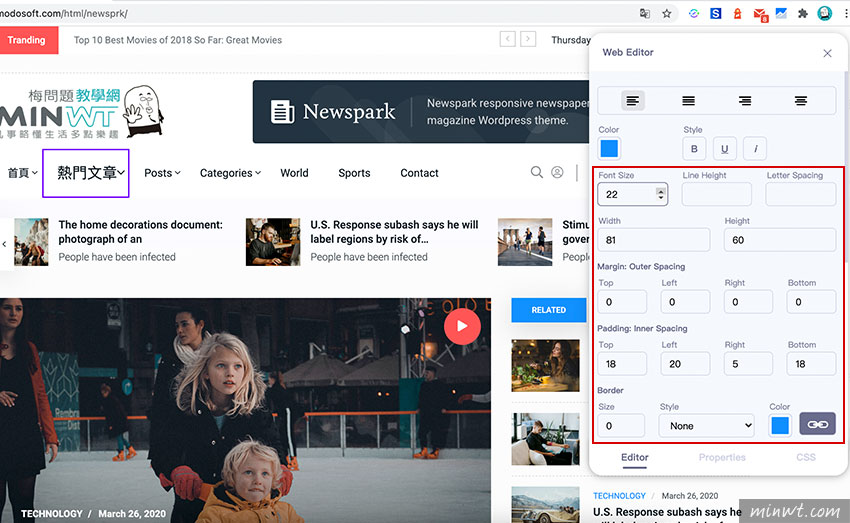The width and height of the screenshot is (850, 523).
Task: Switch to the Editor tab
Action: 635,457
